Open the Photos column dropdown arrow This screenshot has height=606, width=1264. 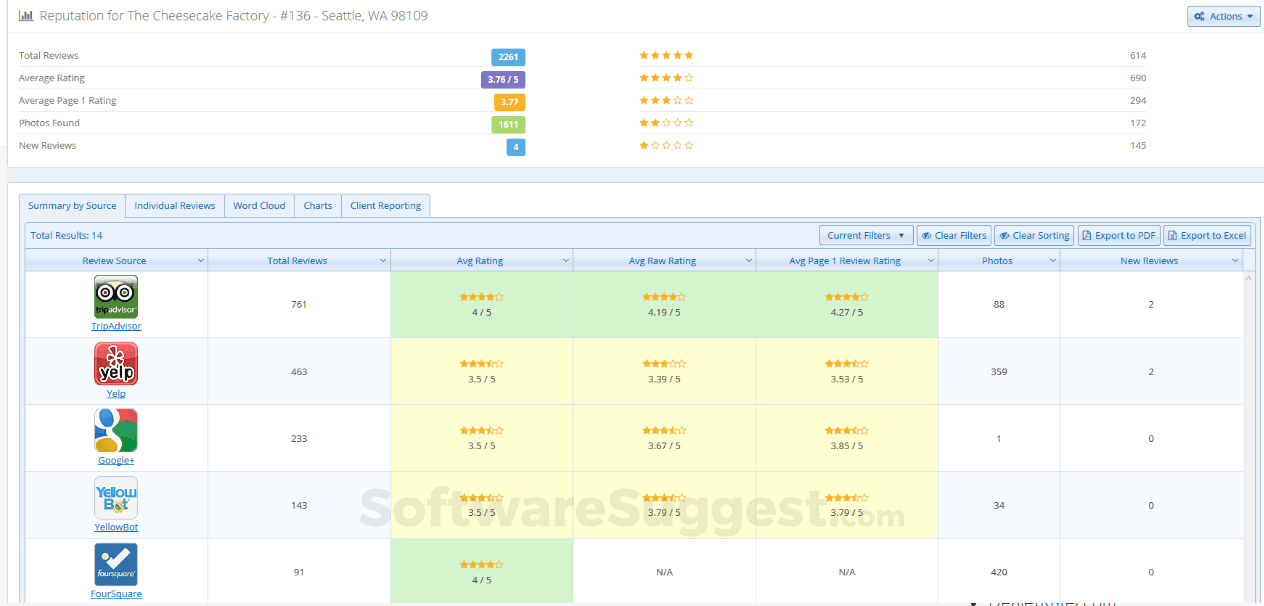tap(1052, 261)
